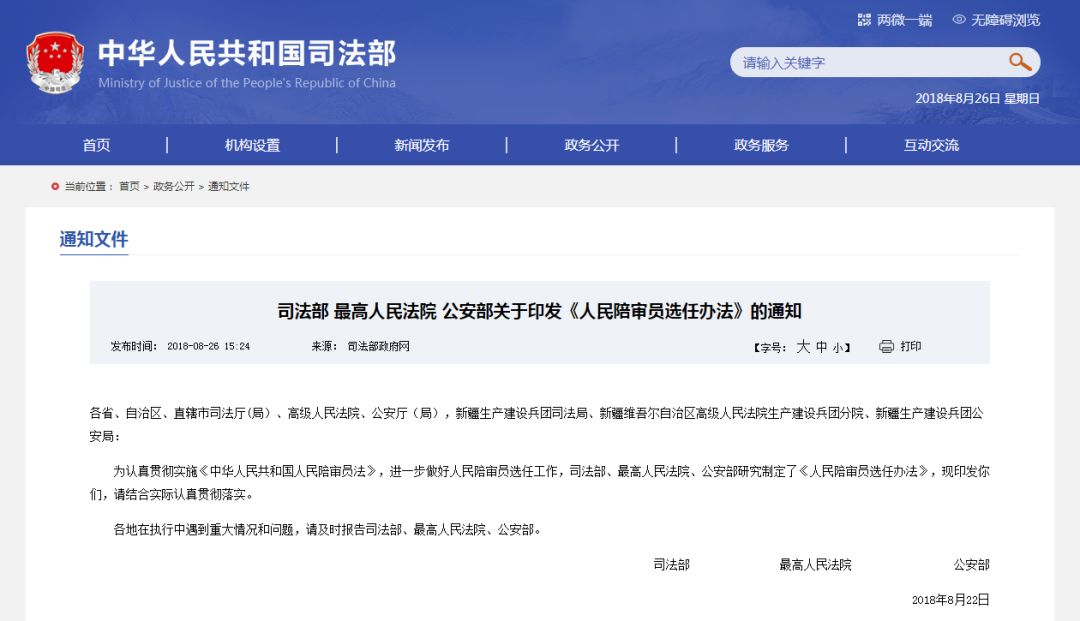Image resolution: width=1080 pixels, height=621 pixels.
Task: Click the signature 公安部 at bottom right
Action: coord(971,565)
